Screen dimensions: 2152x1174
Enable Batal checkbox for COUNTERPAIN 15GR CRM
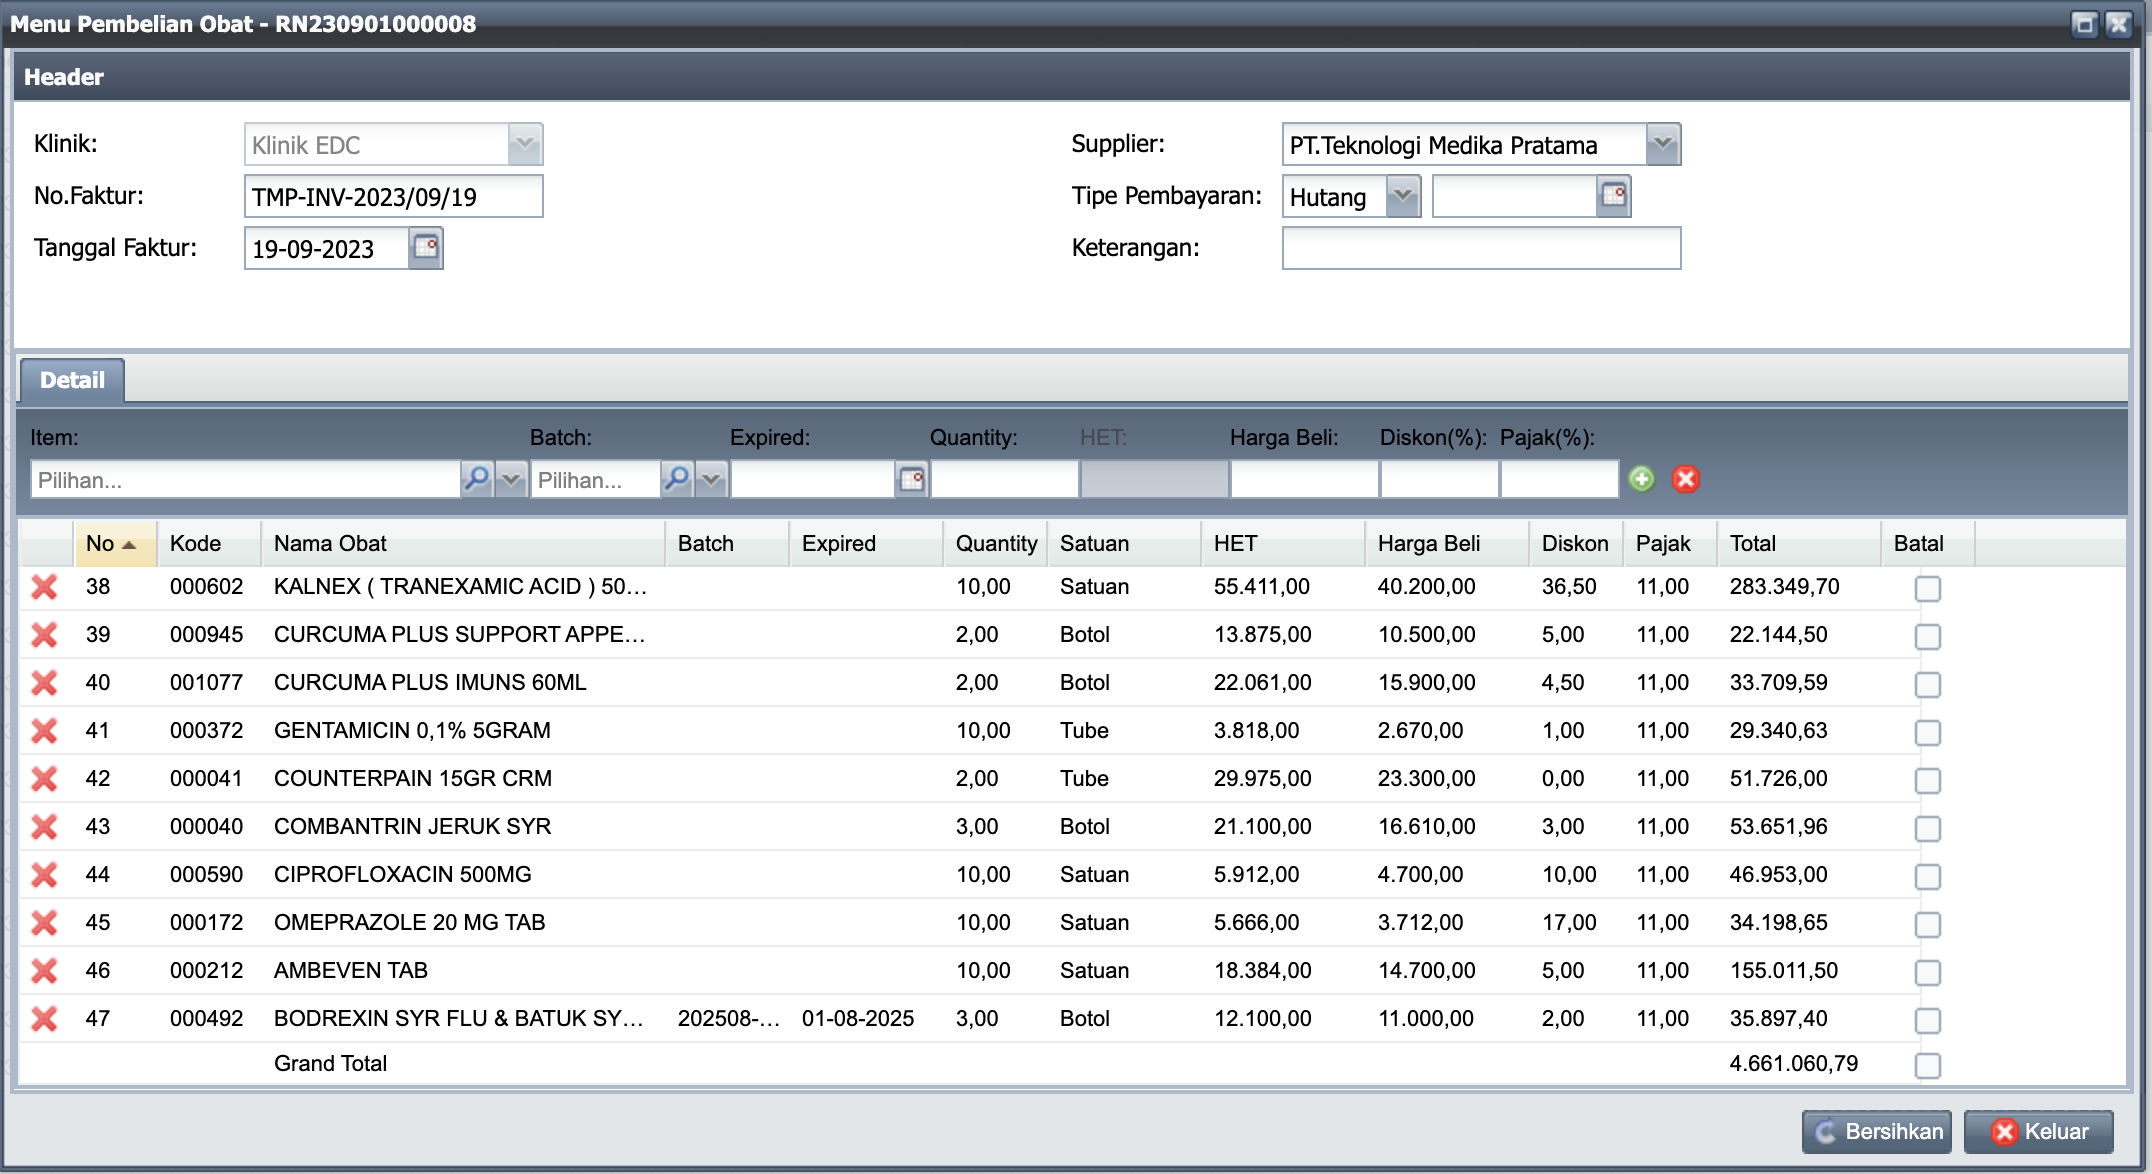tap(1927, 781)
